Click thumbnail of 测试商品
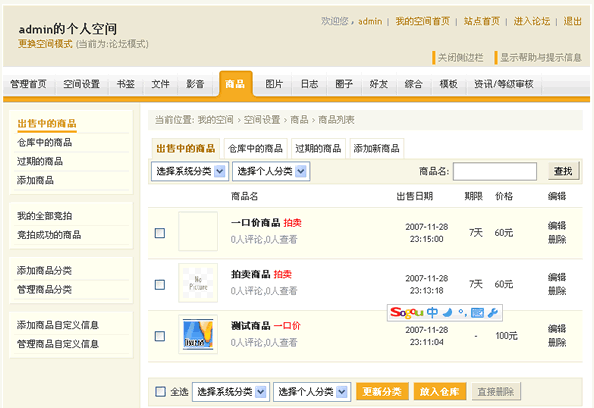This screenshot has width=594, height=408. [198, 334]
